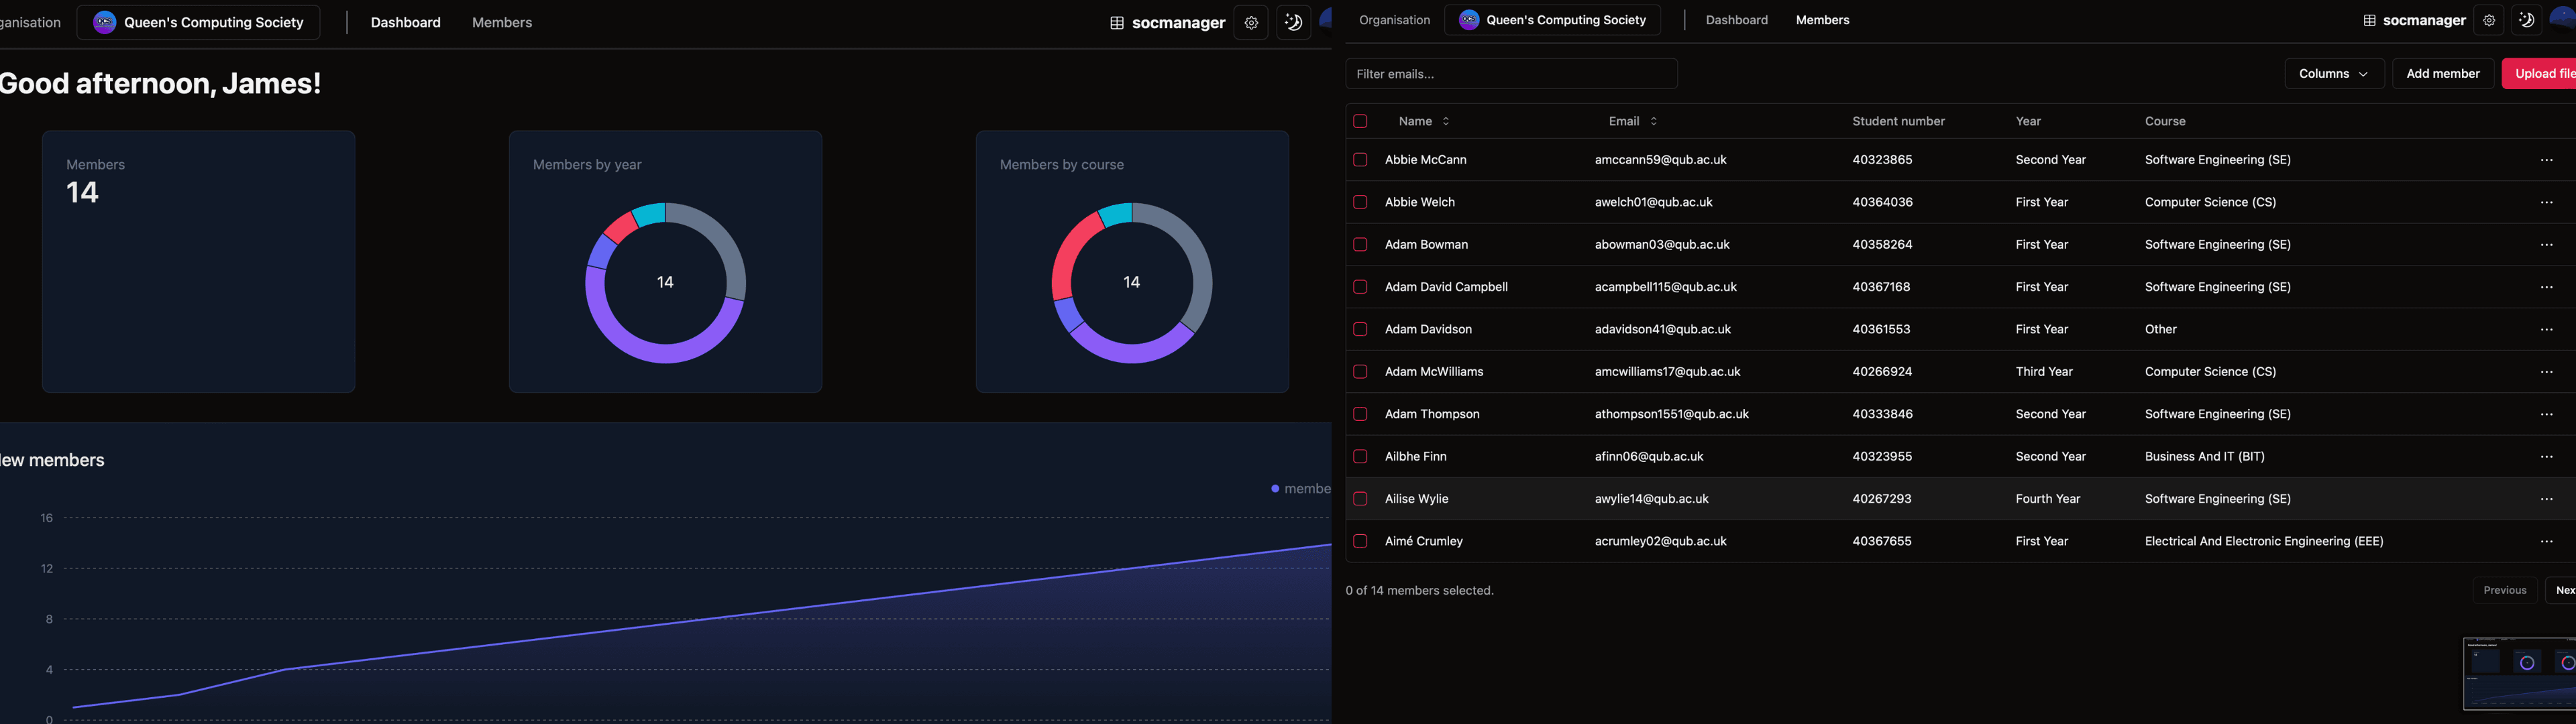Check the select-all checkbox in the header
This screenshot has width=2576, height=724.
pyautogui.click(x=1361, y=121)
